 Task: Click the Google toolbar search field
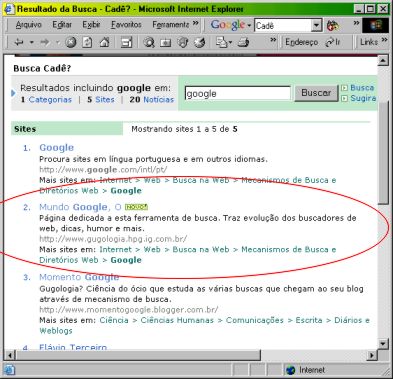tap(283, 25)
